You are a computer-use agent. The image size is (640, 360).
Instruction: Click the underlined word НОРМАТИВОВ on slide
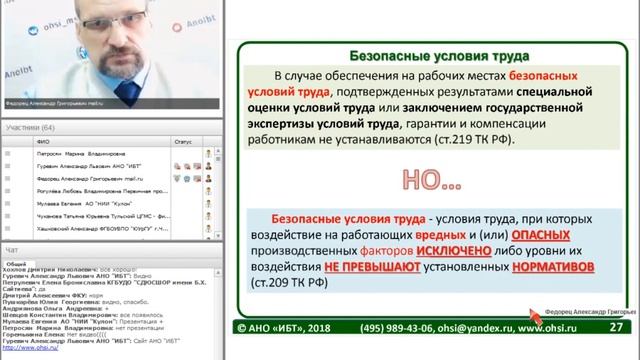click(x=553, y=267)
